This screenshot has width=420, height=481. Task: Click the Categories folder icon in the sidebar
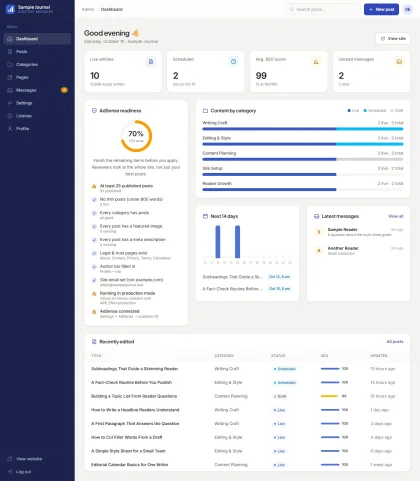[x=10, y=64]
